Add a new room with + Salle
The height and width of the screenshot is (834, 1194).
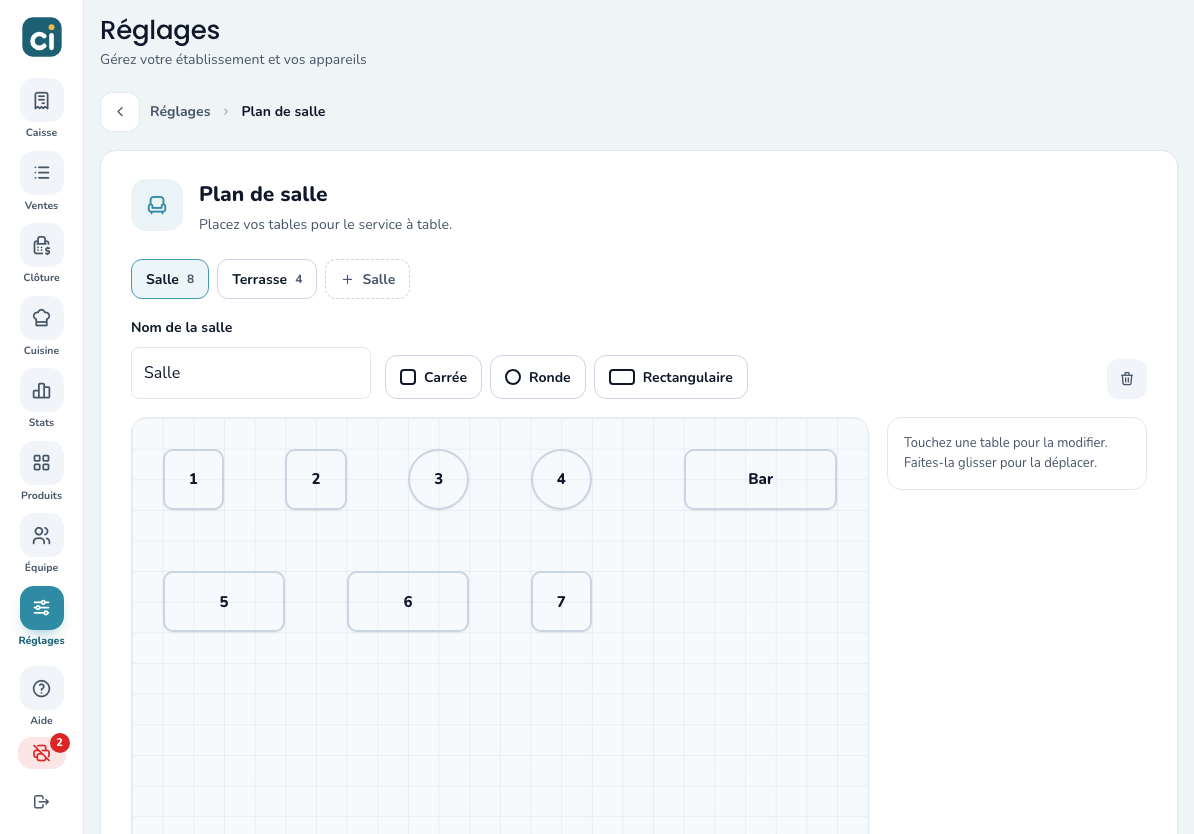point(367,280)
